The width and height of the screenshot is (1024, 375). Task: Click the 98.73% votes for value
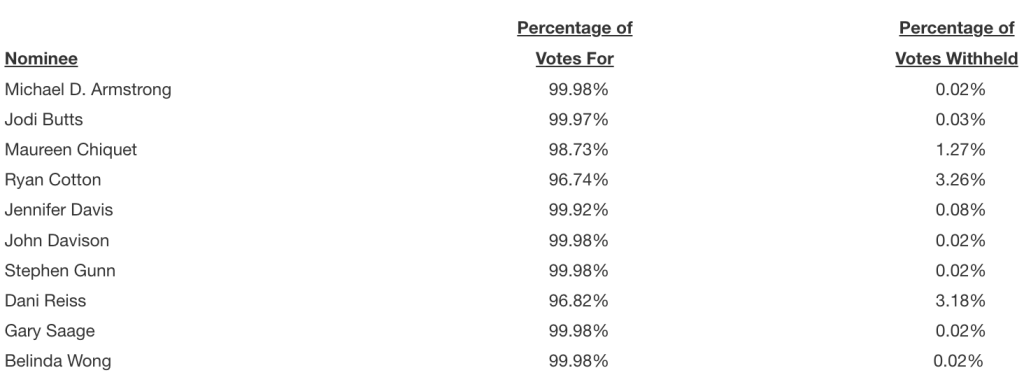coord(579,150)
